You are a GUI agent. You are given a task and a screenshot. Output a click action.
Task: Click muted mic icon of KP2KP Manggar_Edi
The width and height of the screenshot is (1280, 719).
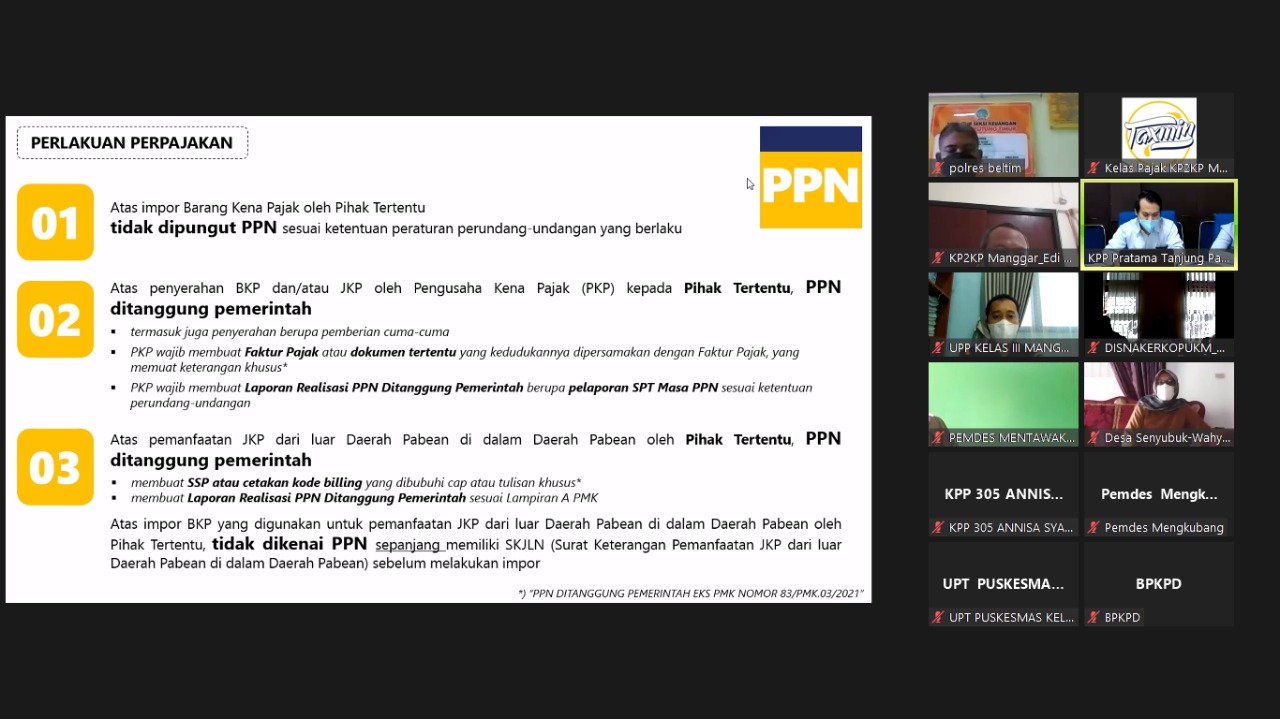[x=938, y=258]
